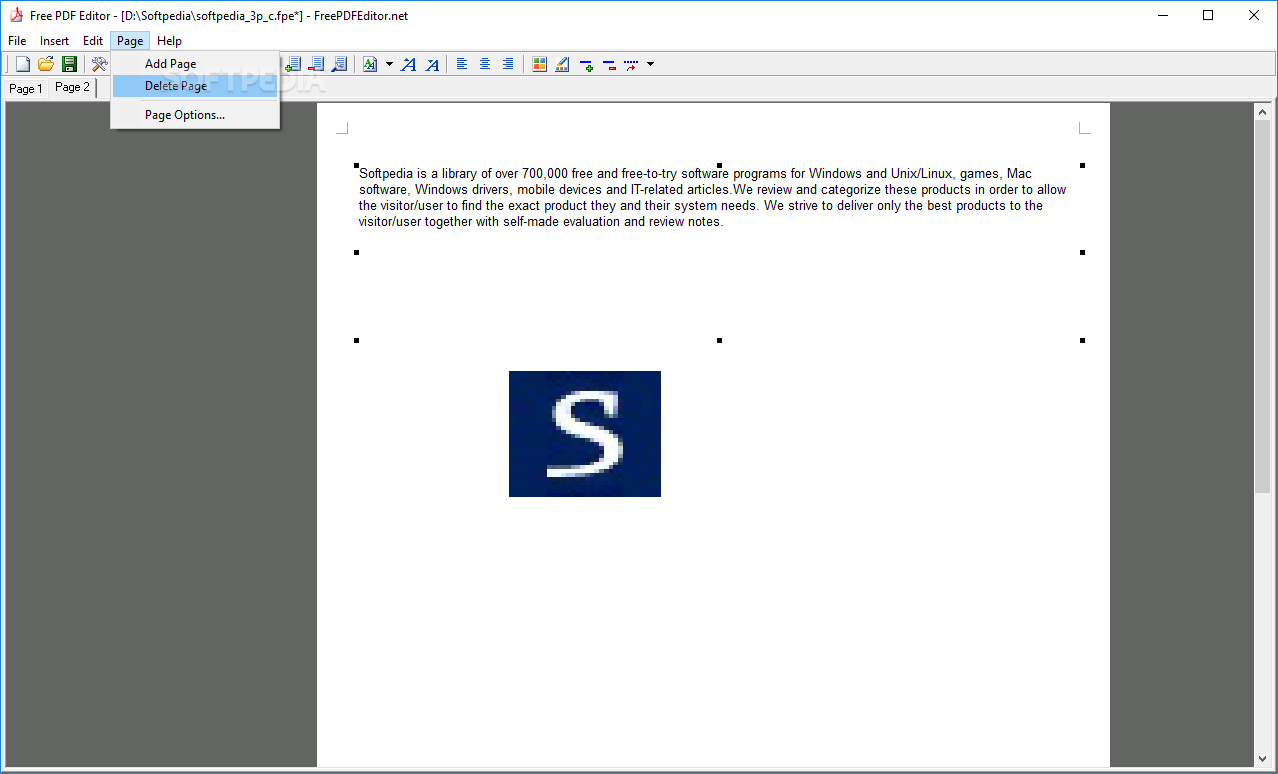This screenshot has height=774, width=1278.
Task: Decrease font size with the smaller A icon
Action: (x=432, y=64)
